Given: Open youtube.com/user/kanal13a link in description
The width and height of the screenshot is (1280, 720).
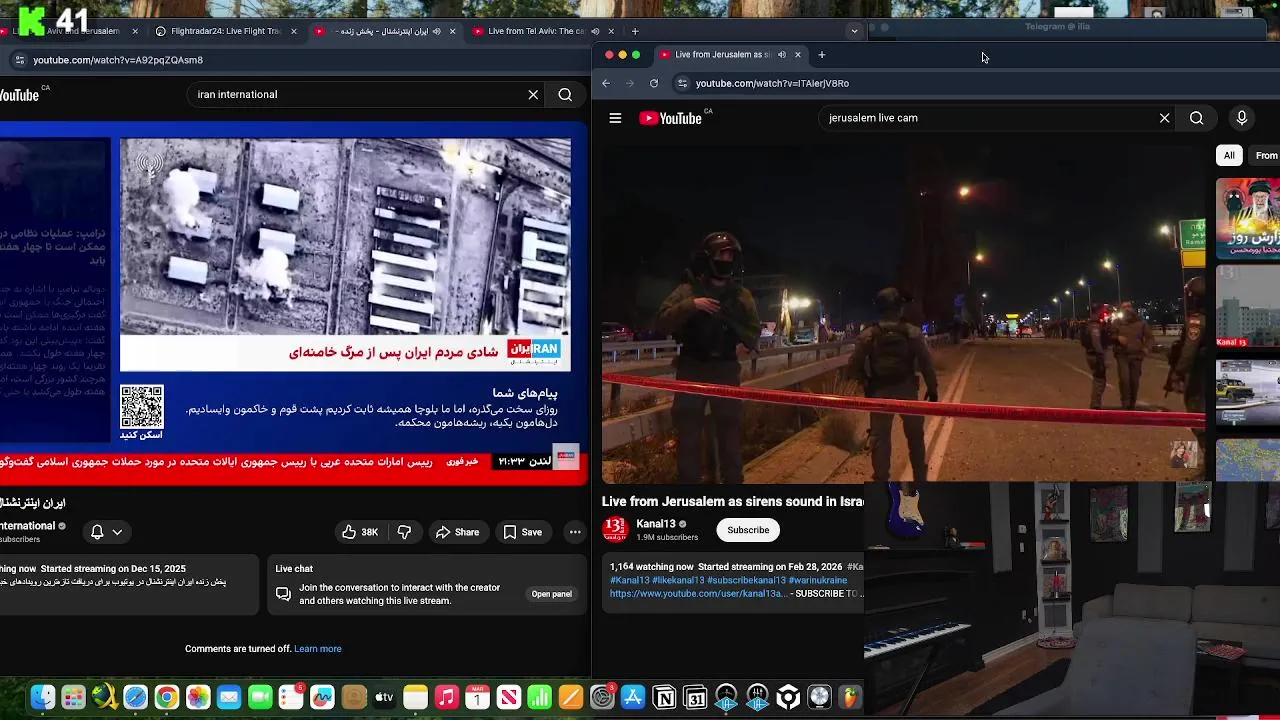Looking at the screenshot, I should pos(698,593).
